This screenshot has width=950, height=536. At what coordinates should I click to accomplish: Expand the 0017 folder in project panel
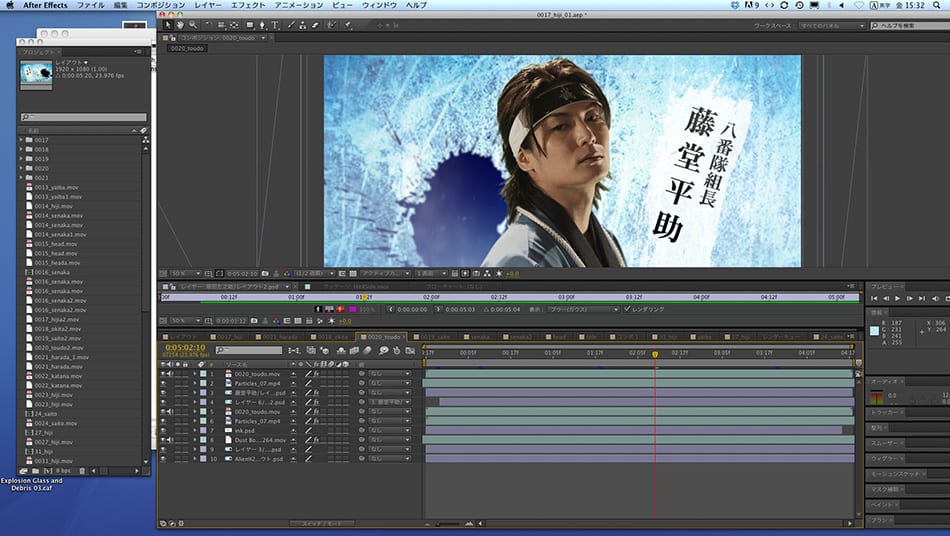tap(21, 140)
